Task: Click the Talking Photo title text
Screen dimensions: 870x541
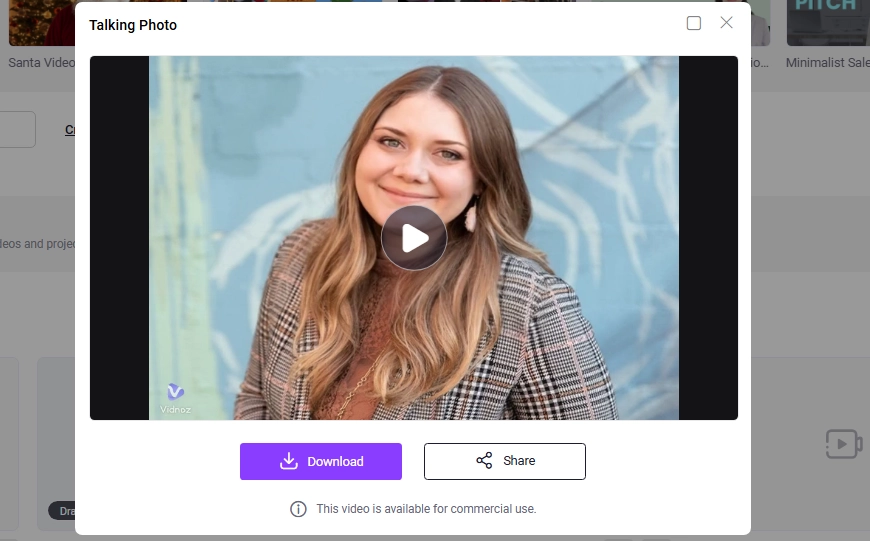Action: tap(133, 25)
